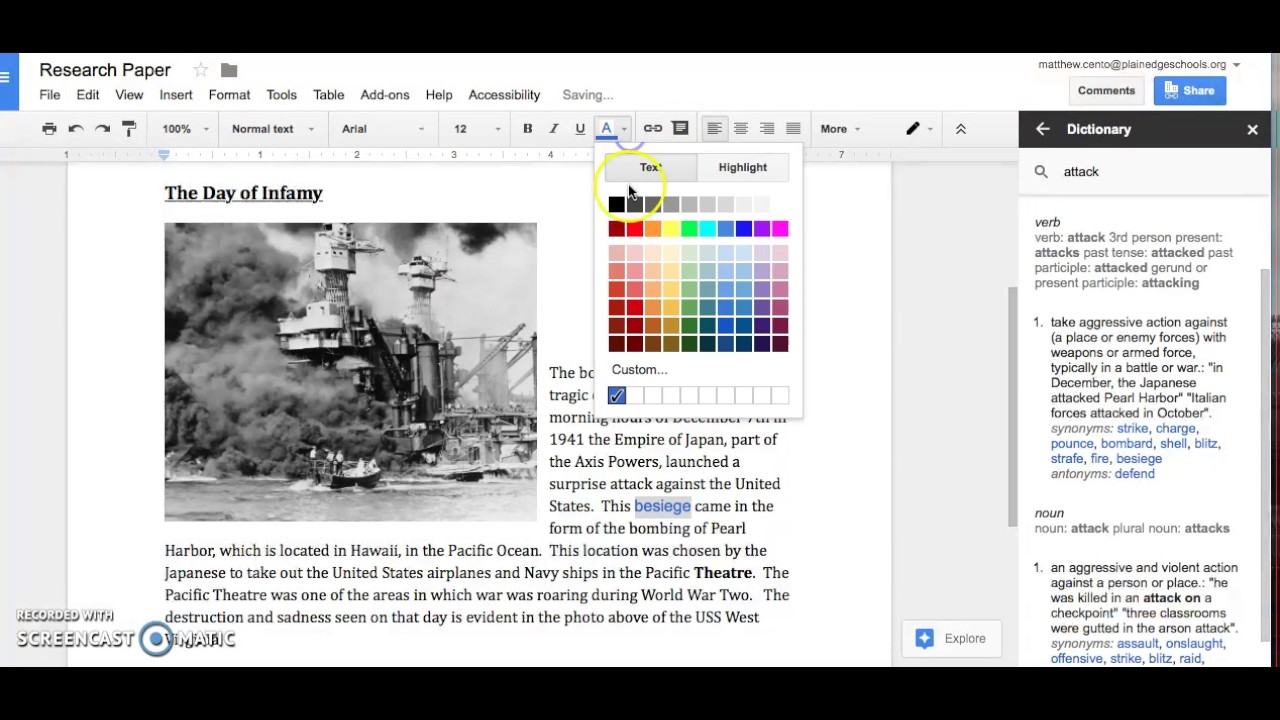
Task: Follow the 'onslaught' synonym link
Action: point(1194,644)
